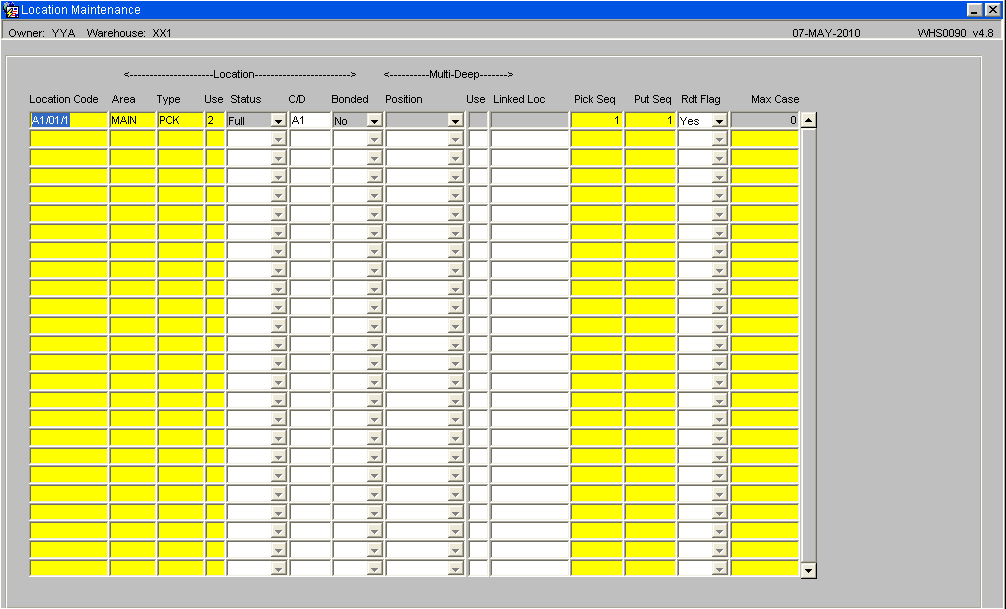Click the vertical scrollbar track of the location grid
Viewport: 1006px width, 609px height.
(x=808, y=345)
